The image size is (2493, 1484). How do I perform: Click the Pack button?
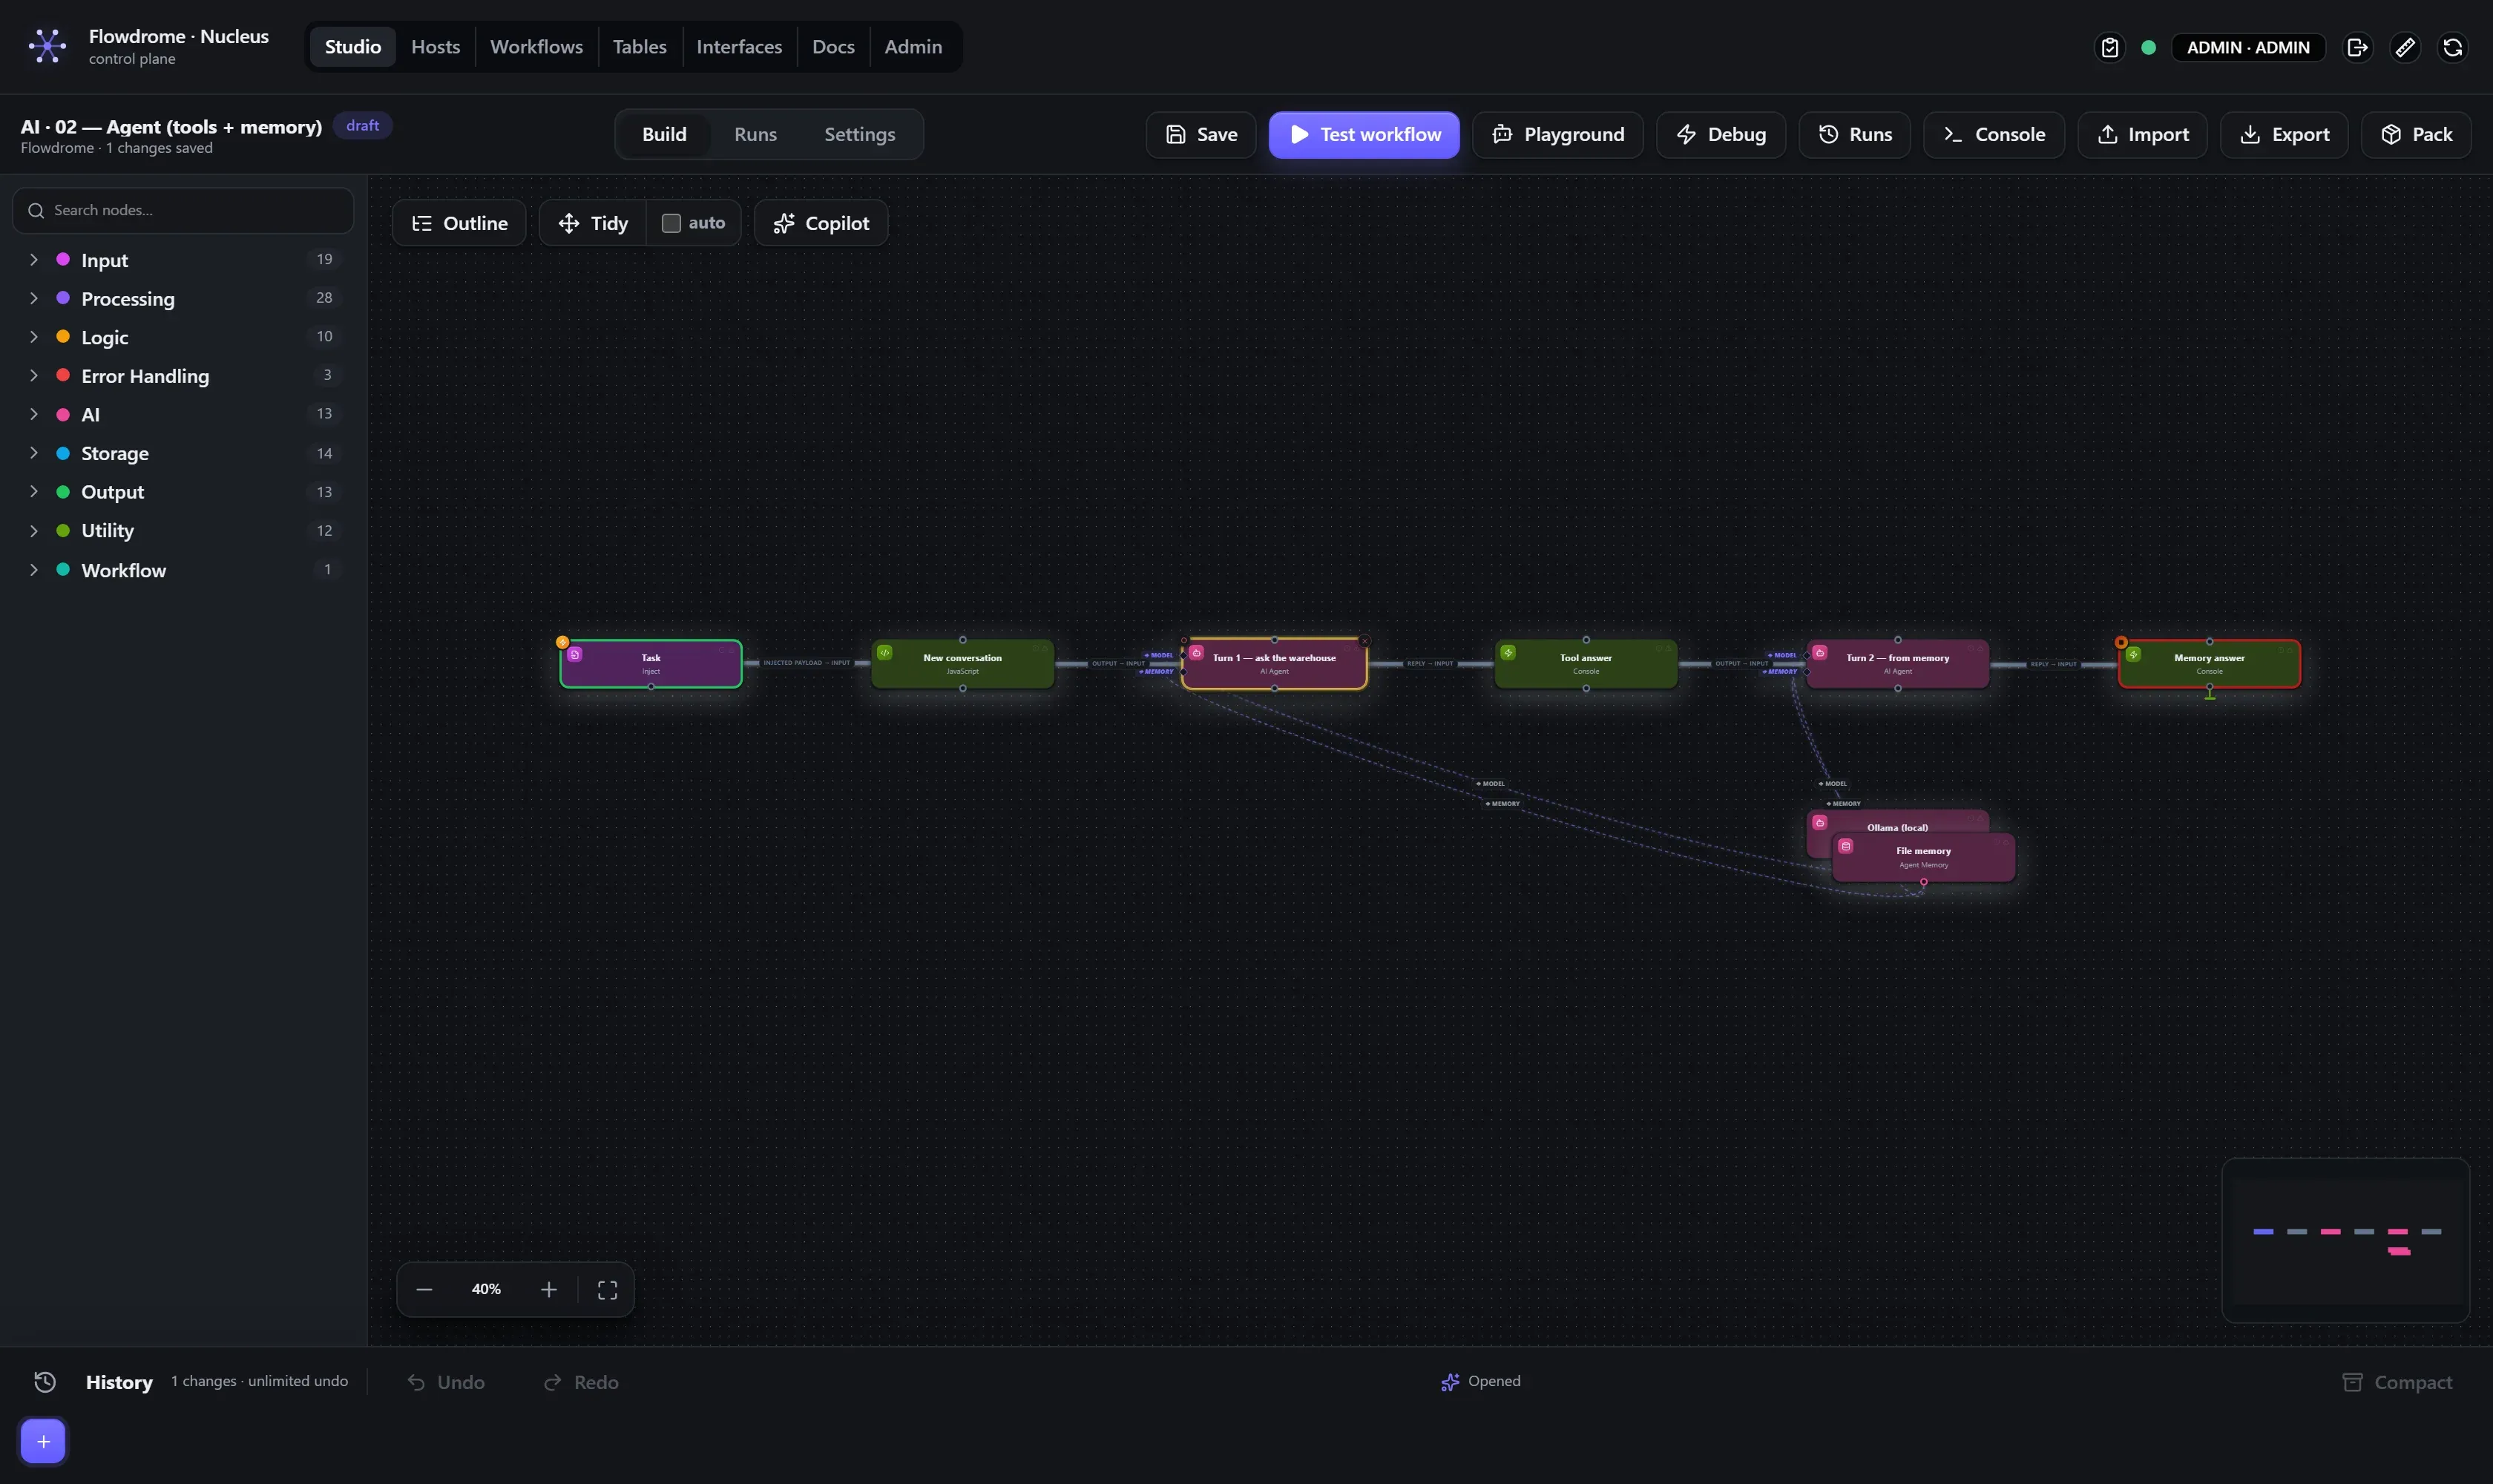[x=2416, y=135]
